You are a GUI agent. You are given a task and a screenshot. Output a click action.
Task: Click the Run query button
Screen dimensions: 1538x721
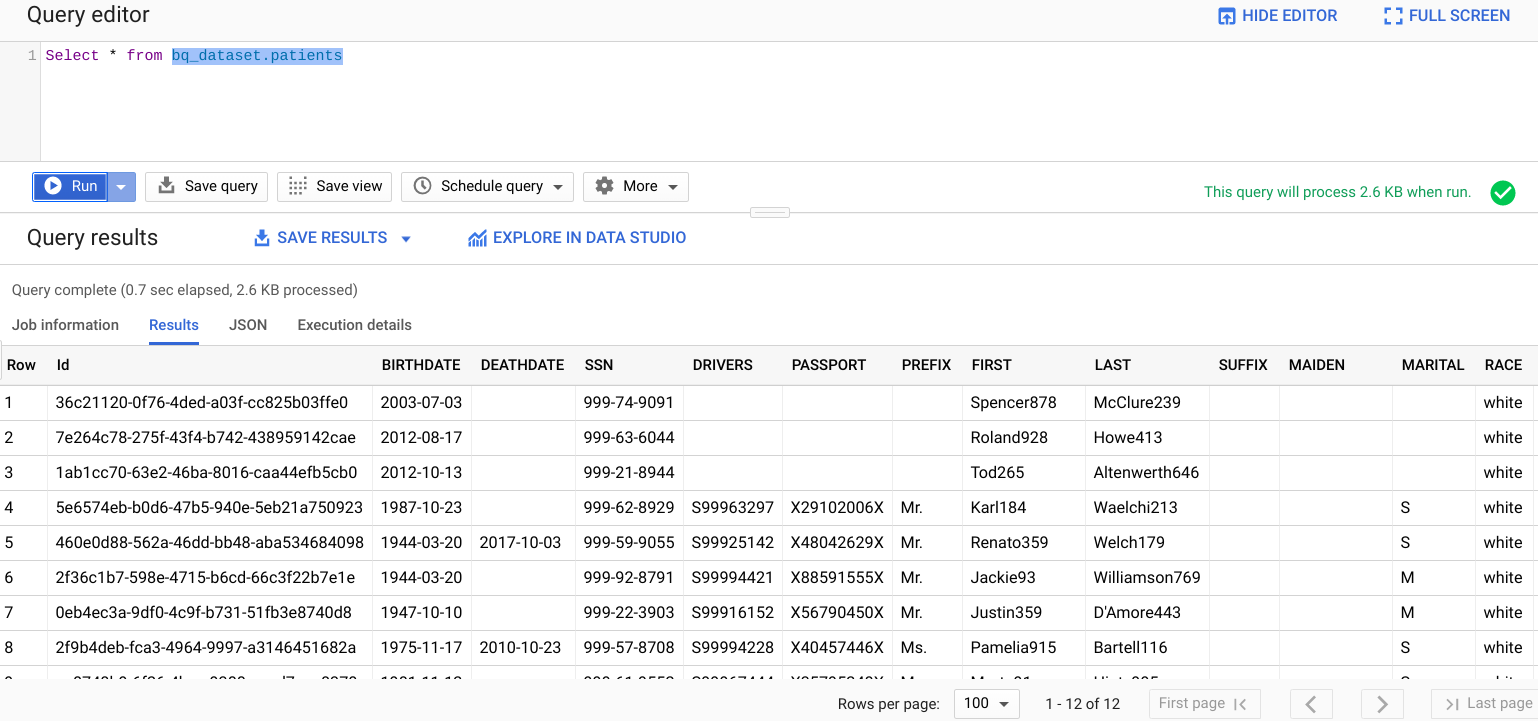coord(71,186)
